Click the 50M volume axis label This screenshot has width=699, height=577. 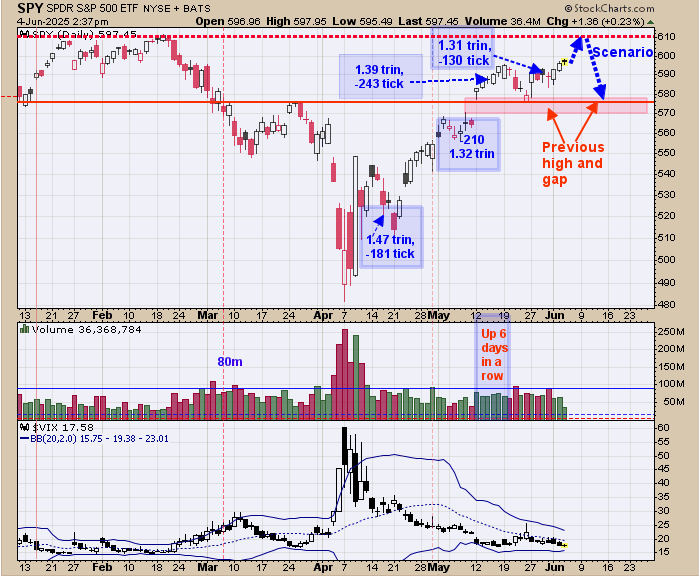click(x=673, y=401)
